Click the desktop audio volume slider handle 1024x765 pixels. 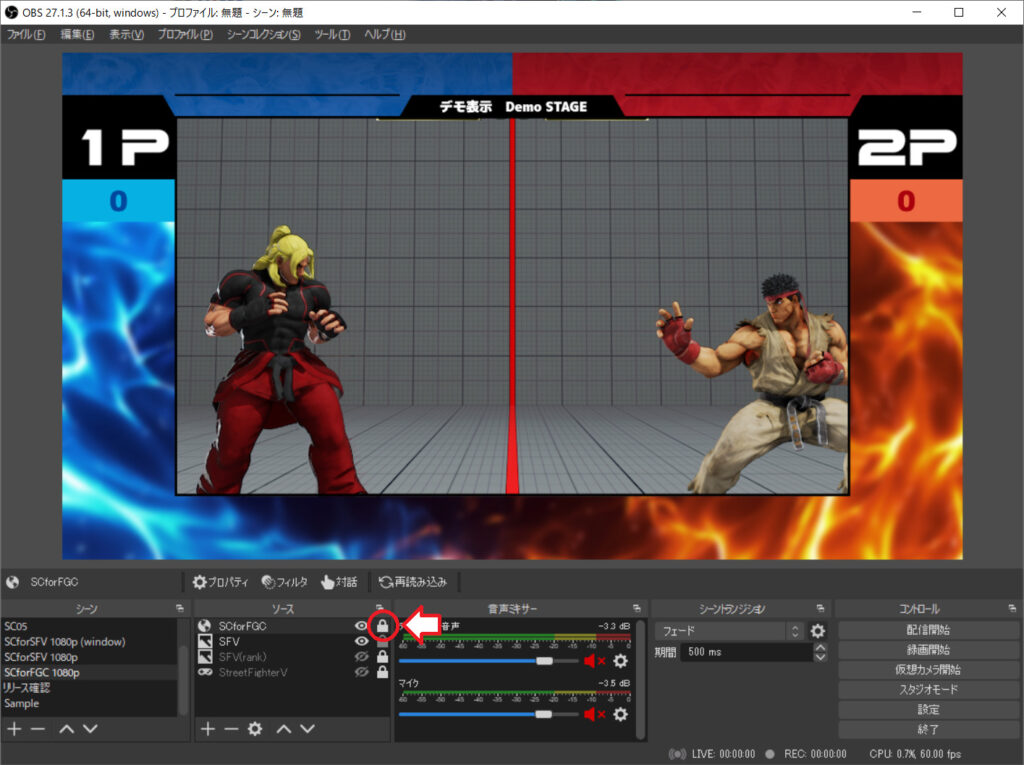pos(544,661)
